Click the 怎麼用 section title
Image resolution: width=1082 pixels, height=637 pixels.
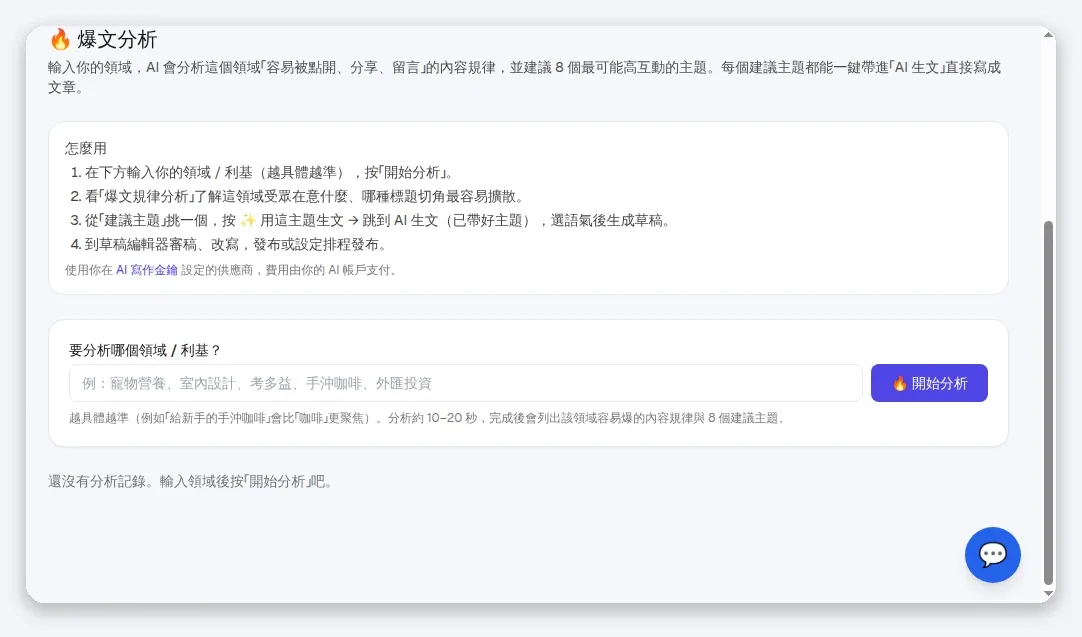point(86,148)
